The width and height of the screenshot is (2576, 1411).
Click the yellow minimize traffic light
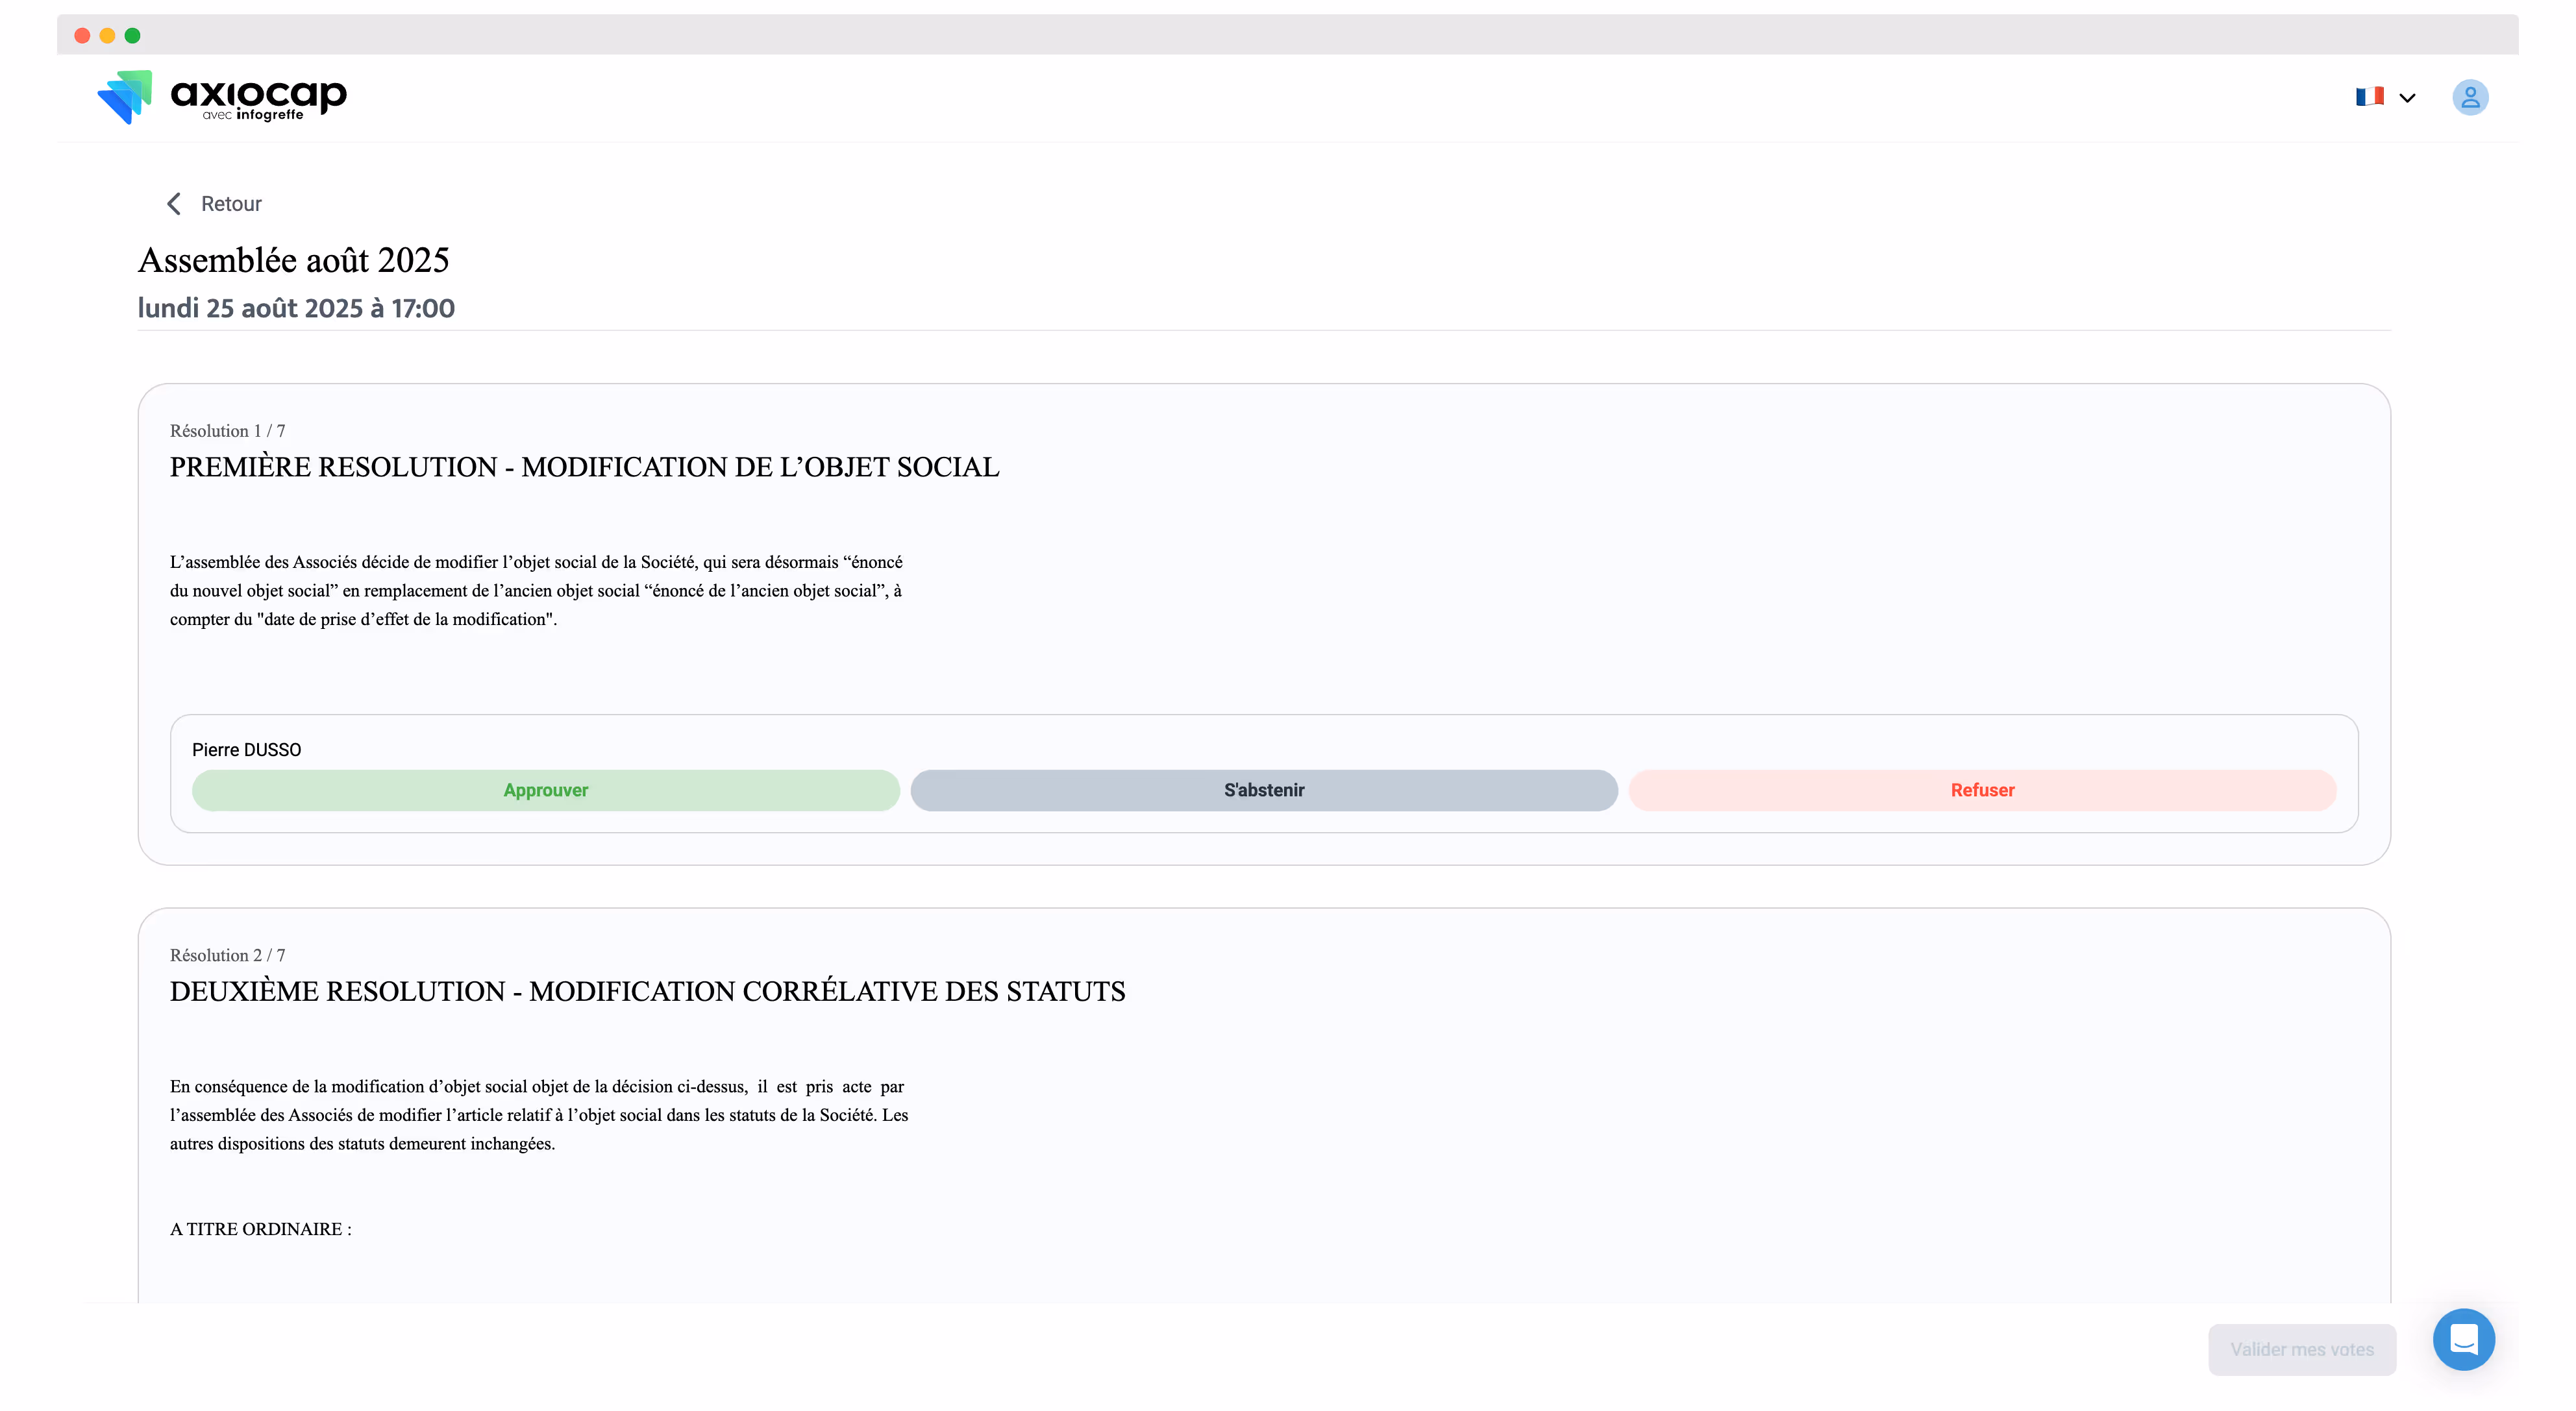(x=106, y=35)
